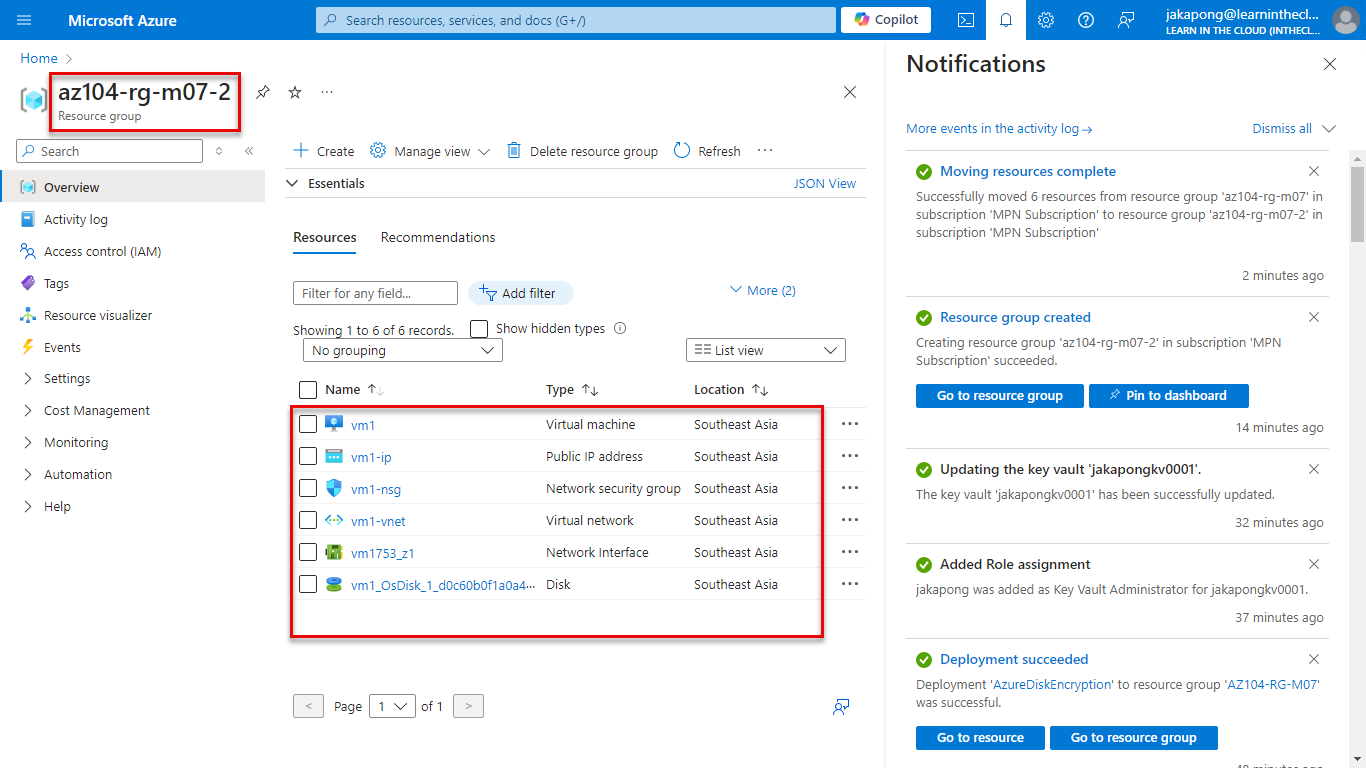Collapse all notifications with the chevron

tap(1329, 129)
